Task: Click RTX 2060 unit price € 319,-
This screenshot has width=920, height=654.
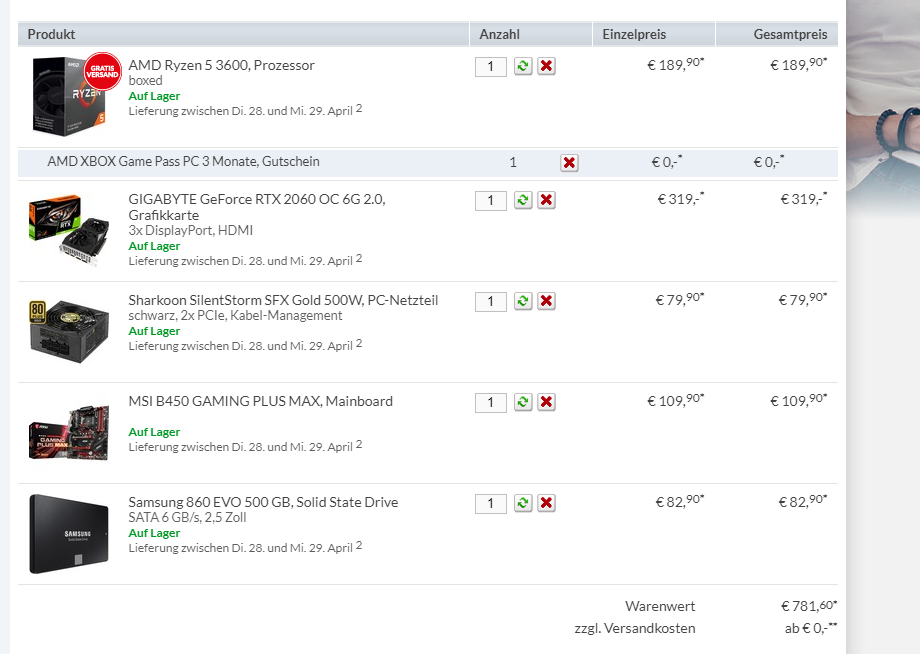Action: click(x=681, y=198)
